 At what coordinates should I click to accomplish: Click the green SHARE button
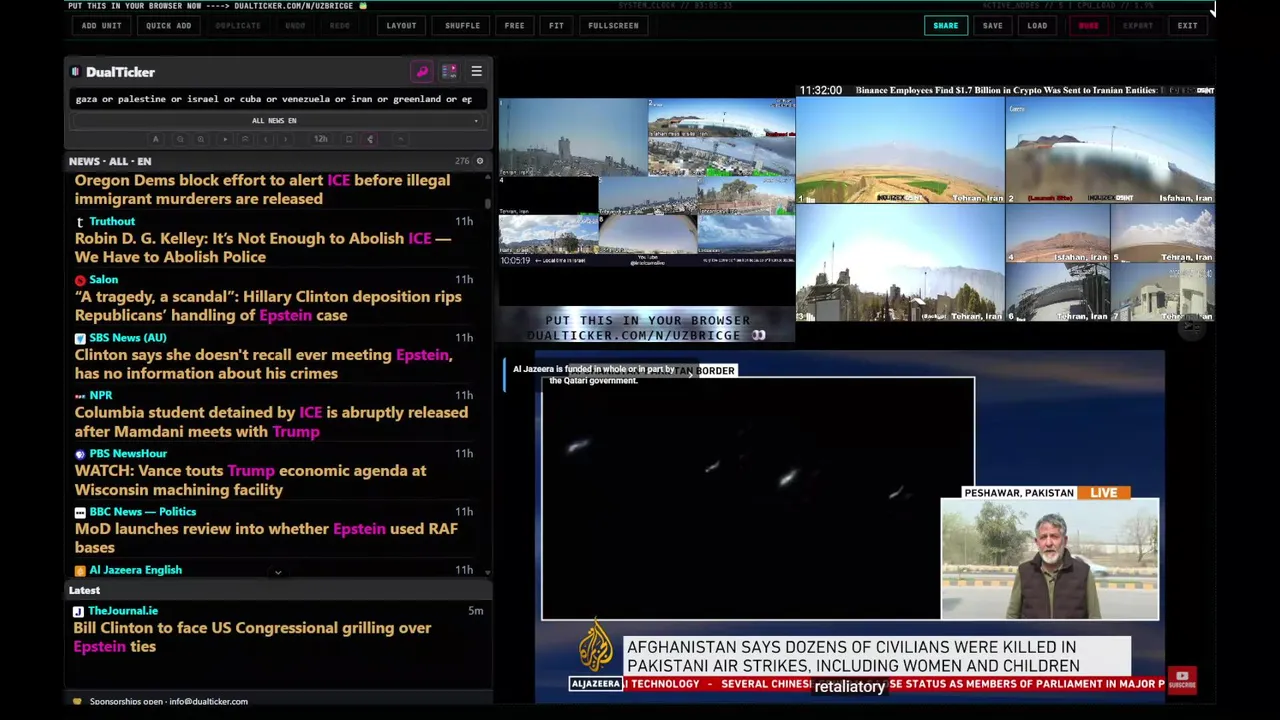point(945,26)
